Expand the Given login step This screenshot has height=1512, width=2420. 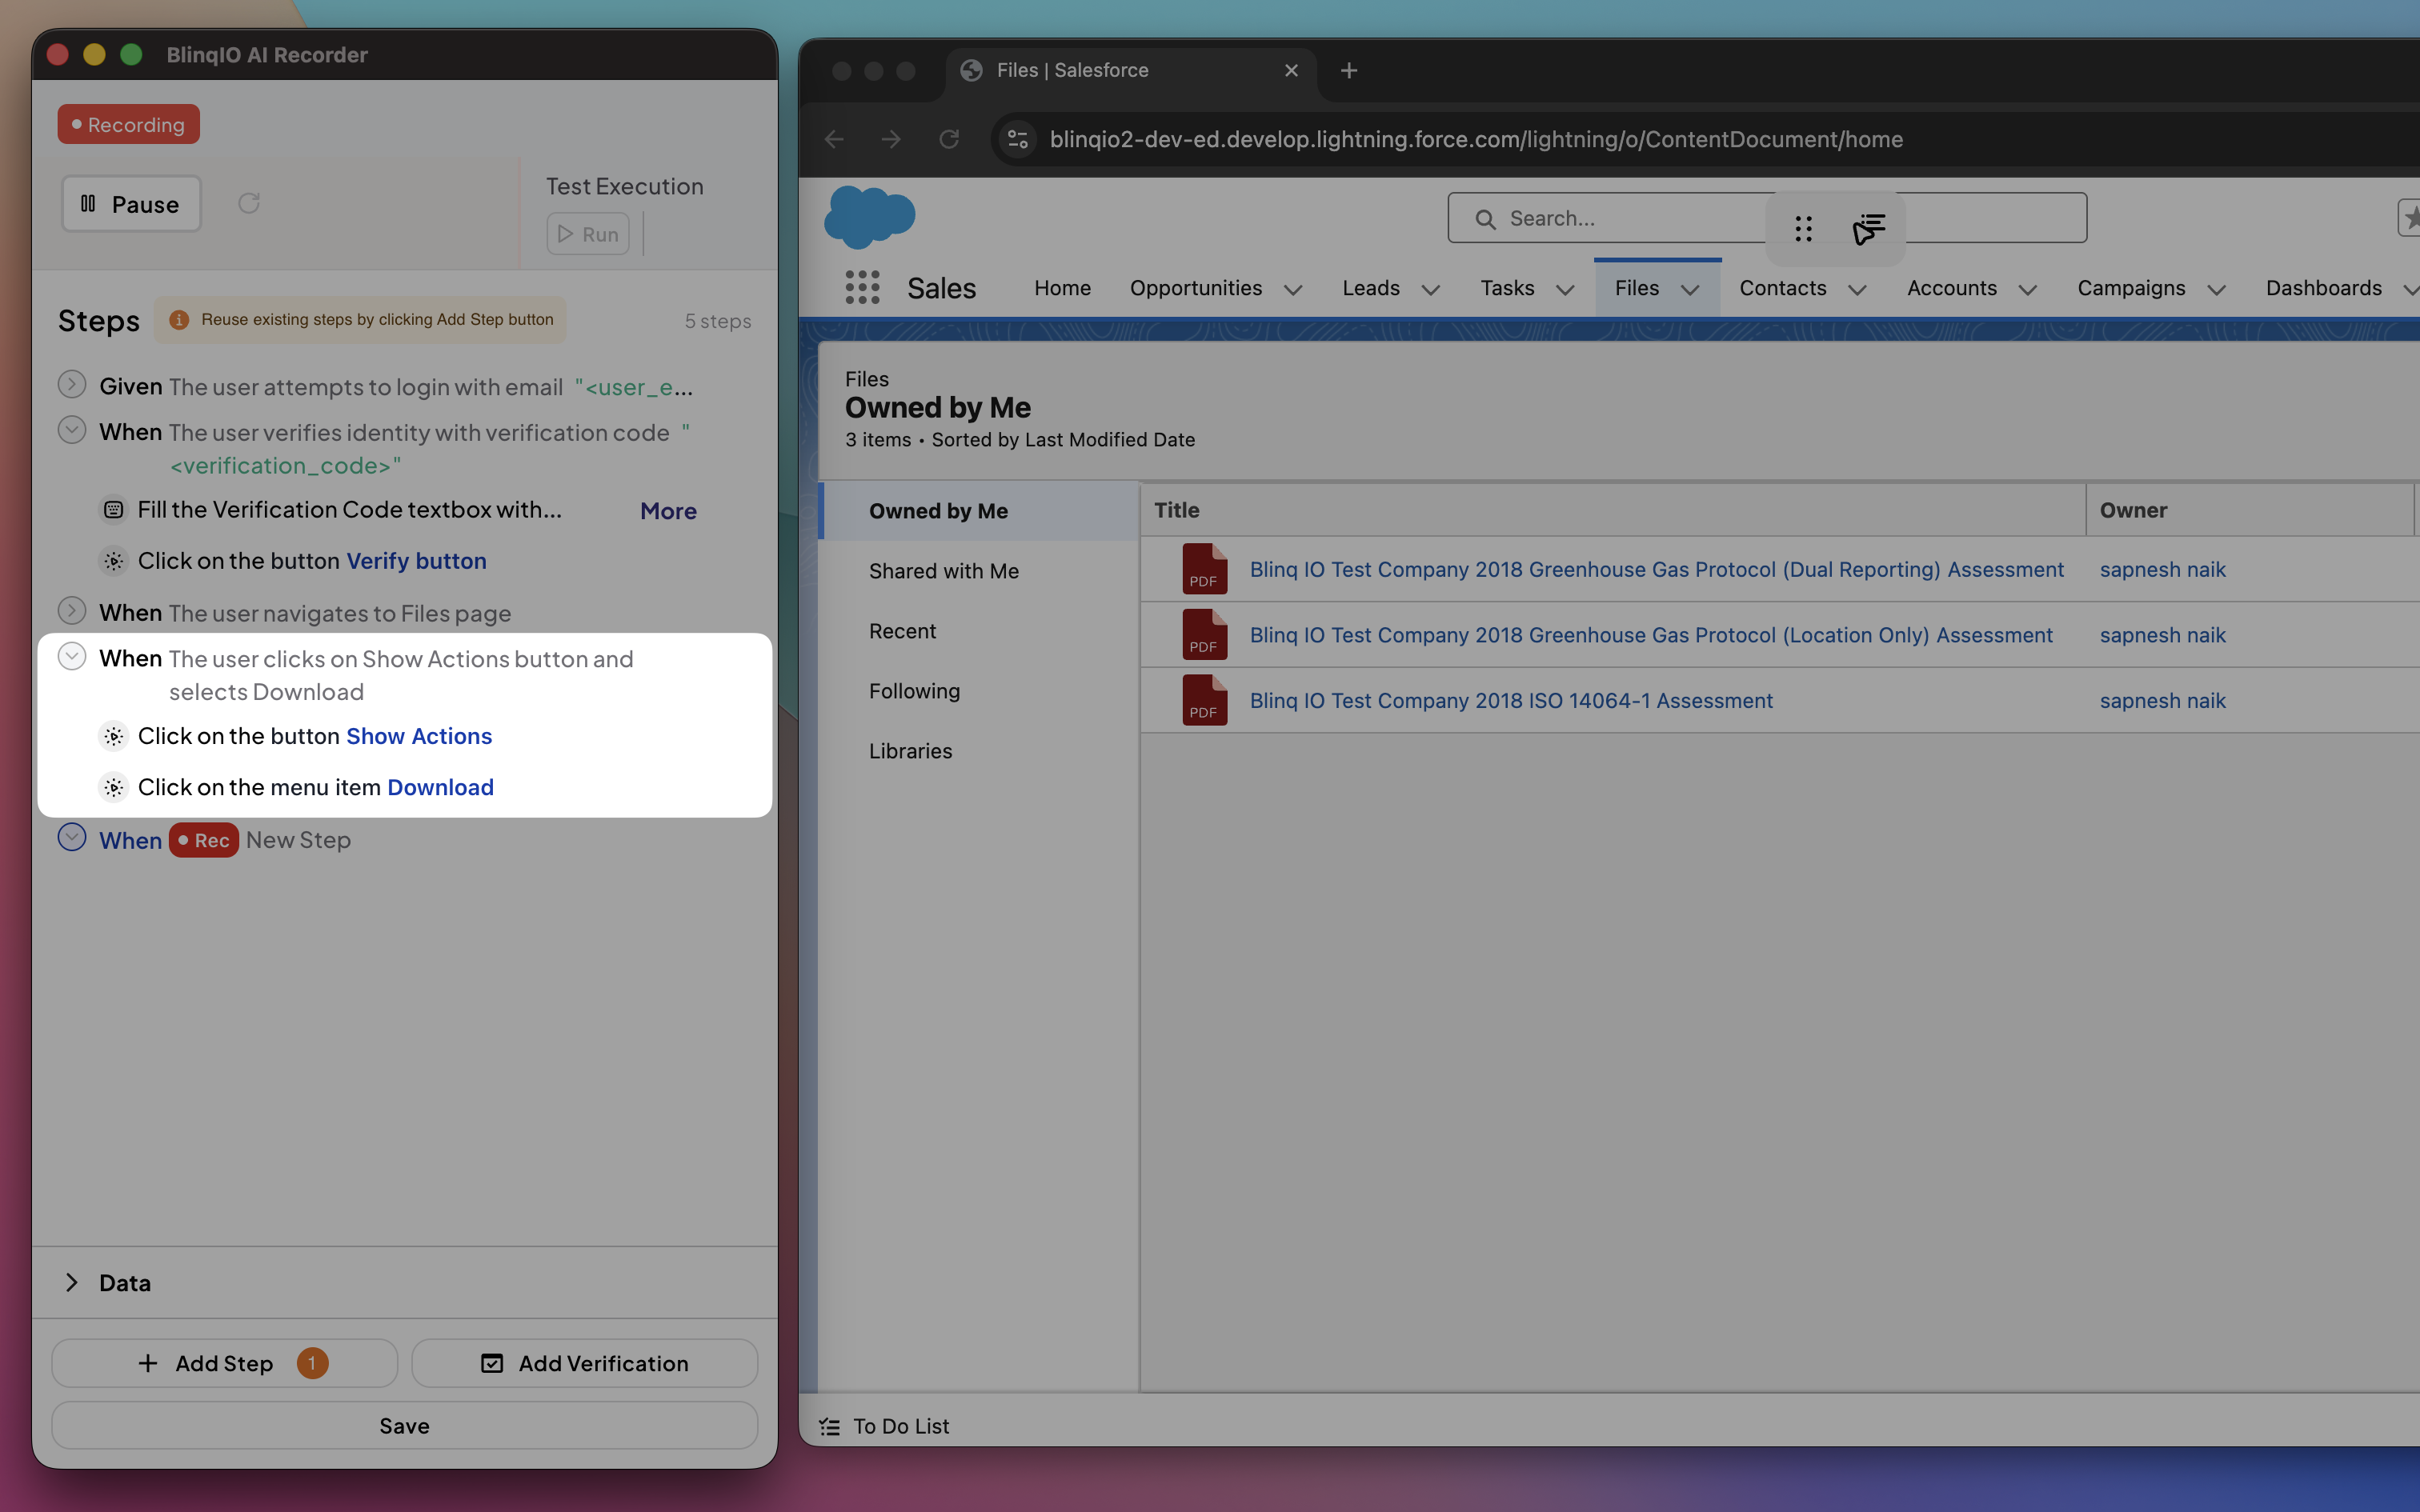click(x=72, y=385)
